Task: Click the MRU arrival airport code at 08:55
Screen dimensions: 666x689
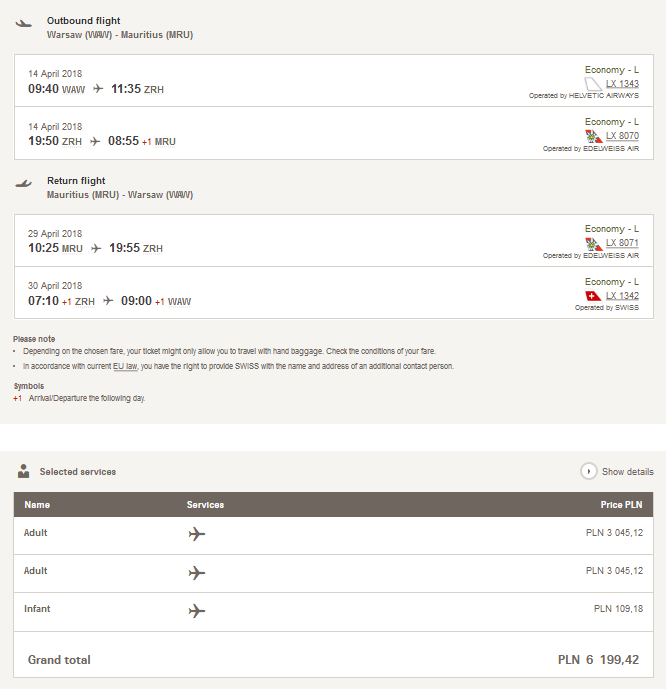Action: click(165, 142)
